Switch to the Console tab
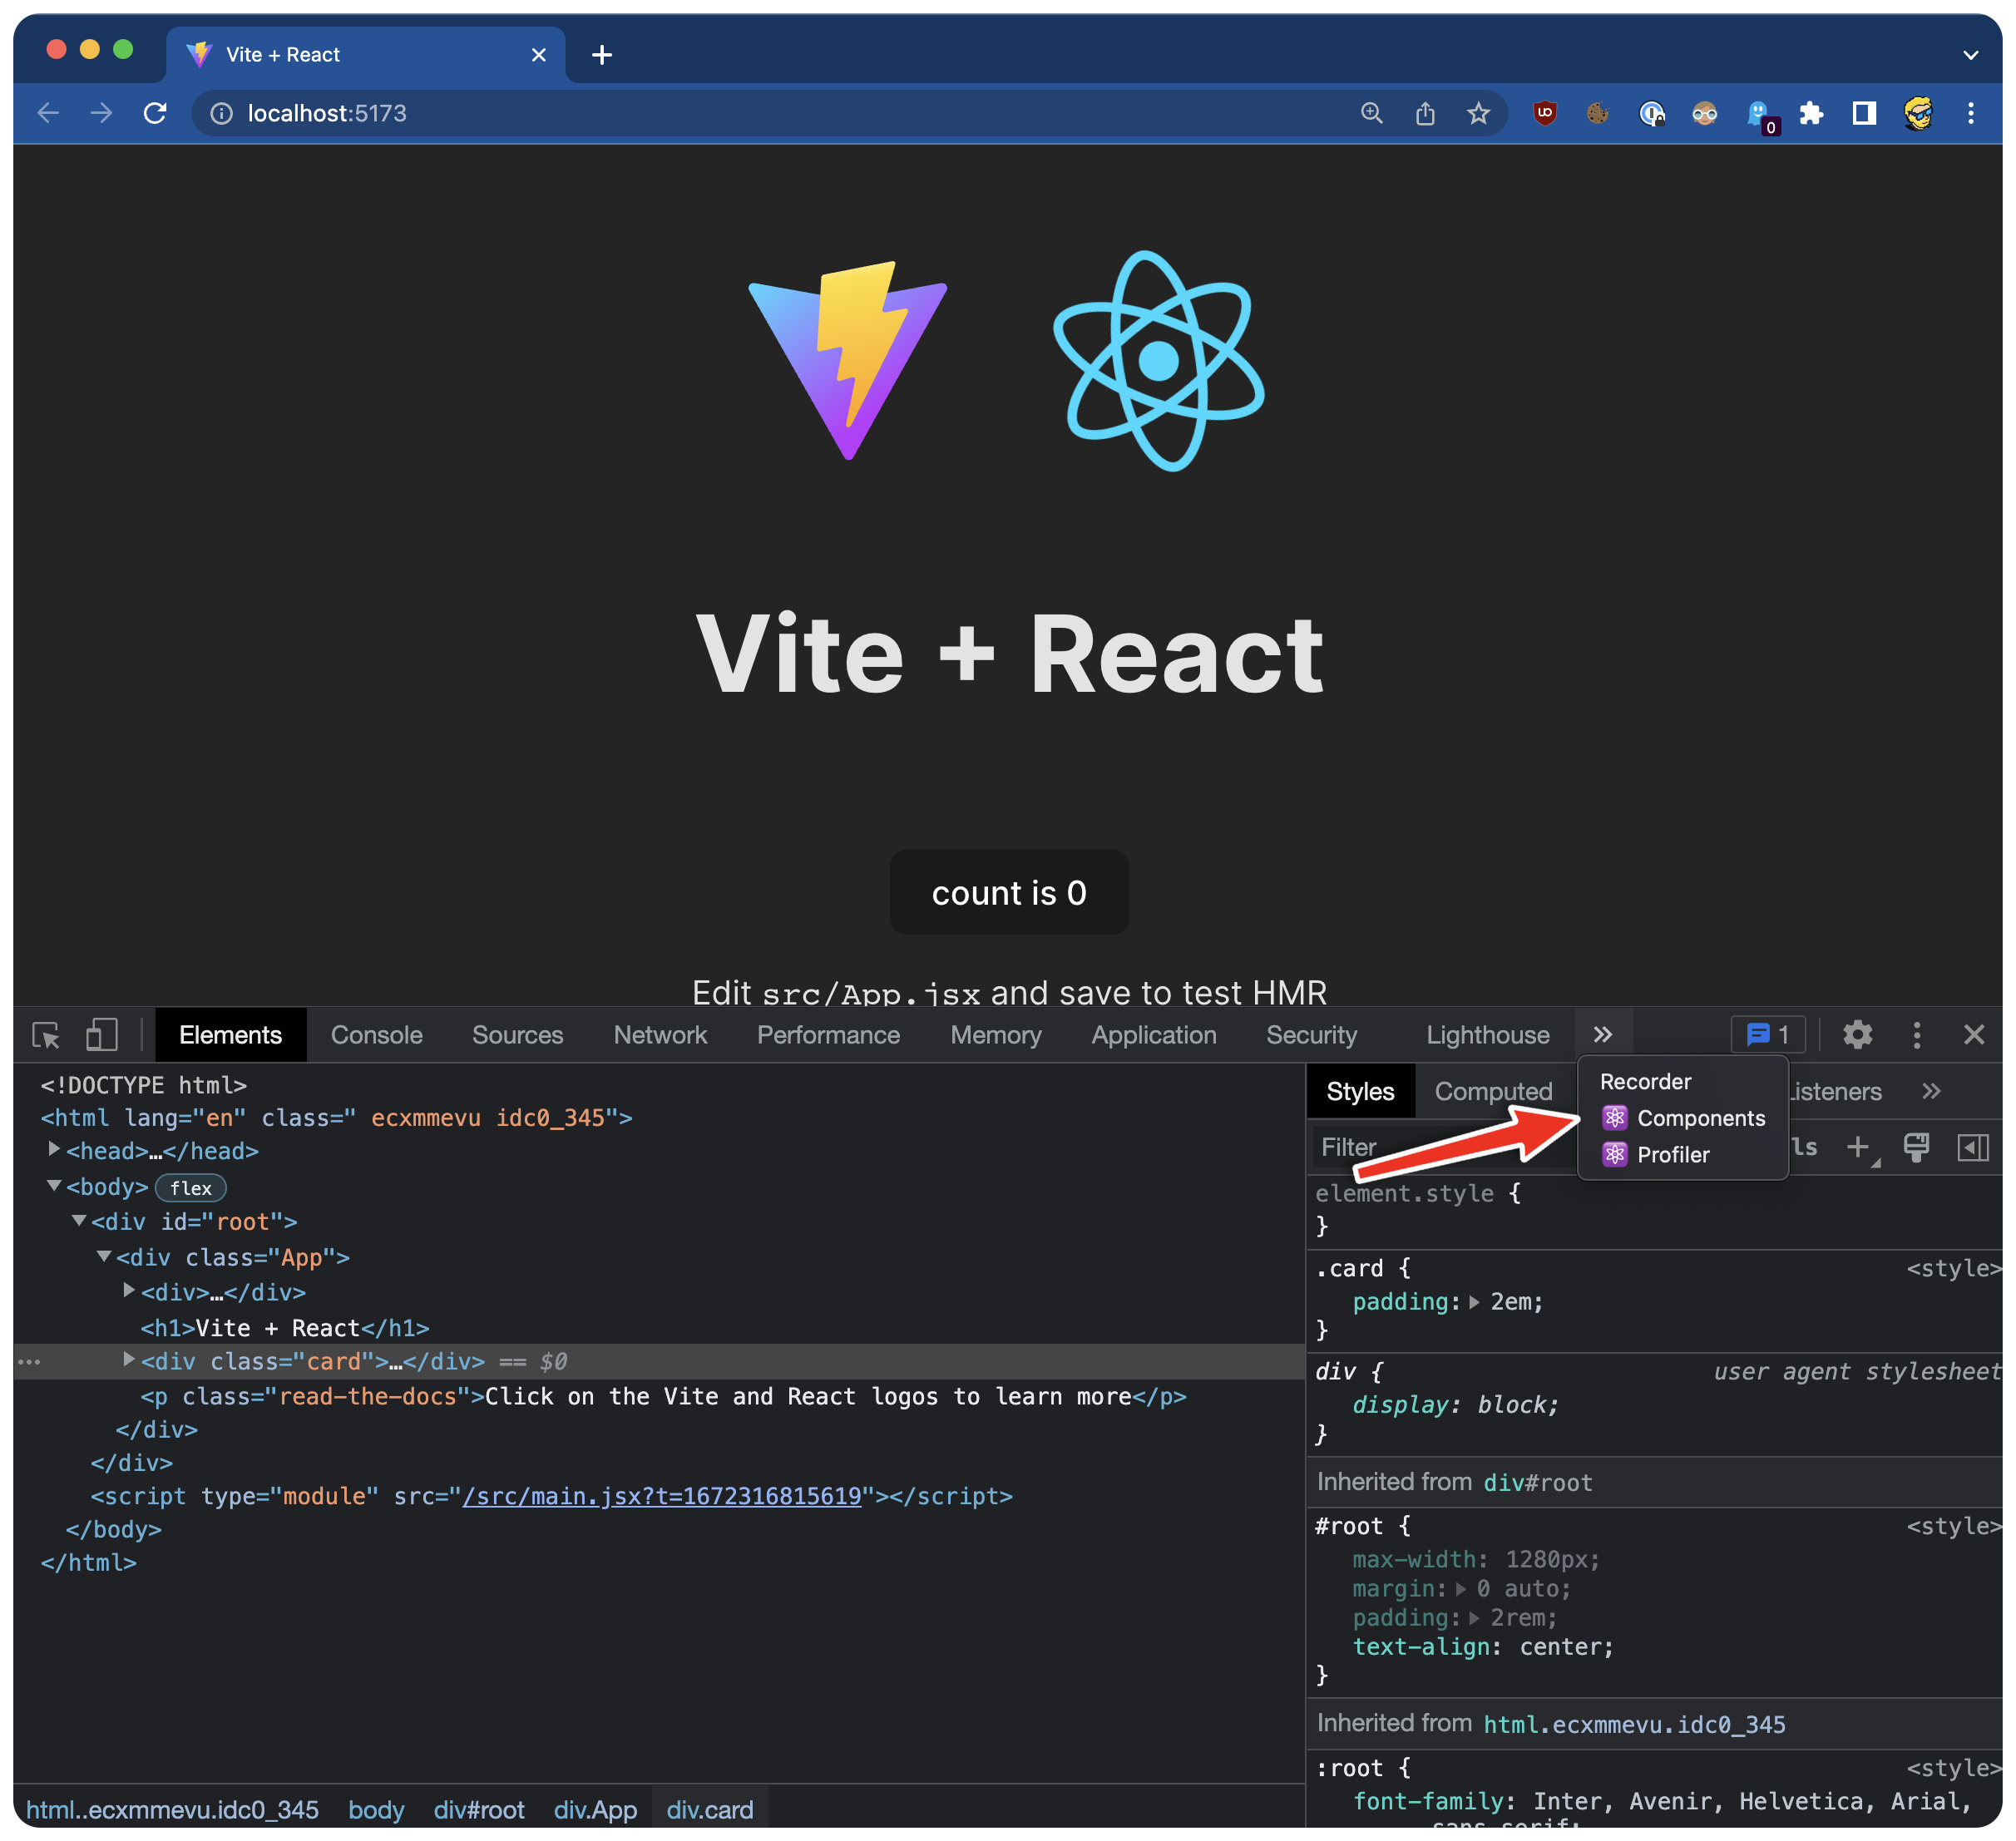Screen dimensions: 2016x1841 [376, 1035]
